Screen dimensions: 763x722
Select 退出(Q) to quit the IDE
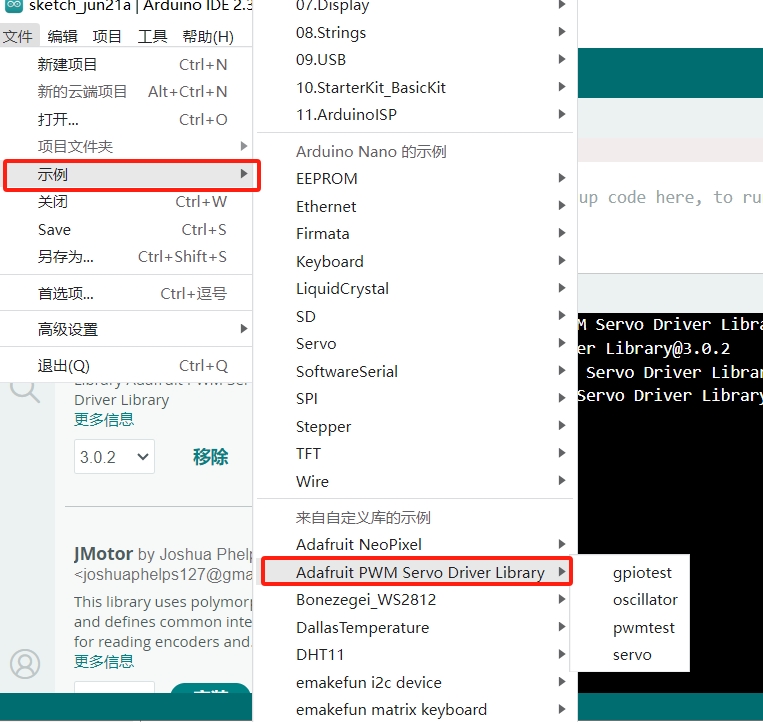[64, 366]
